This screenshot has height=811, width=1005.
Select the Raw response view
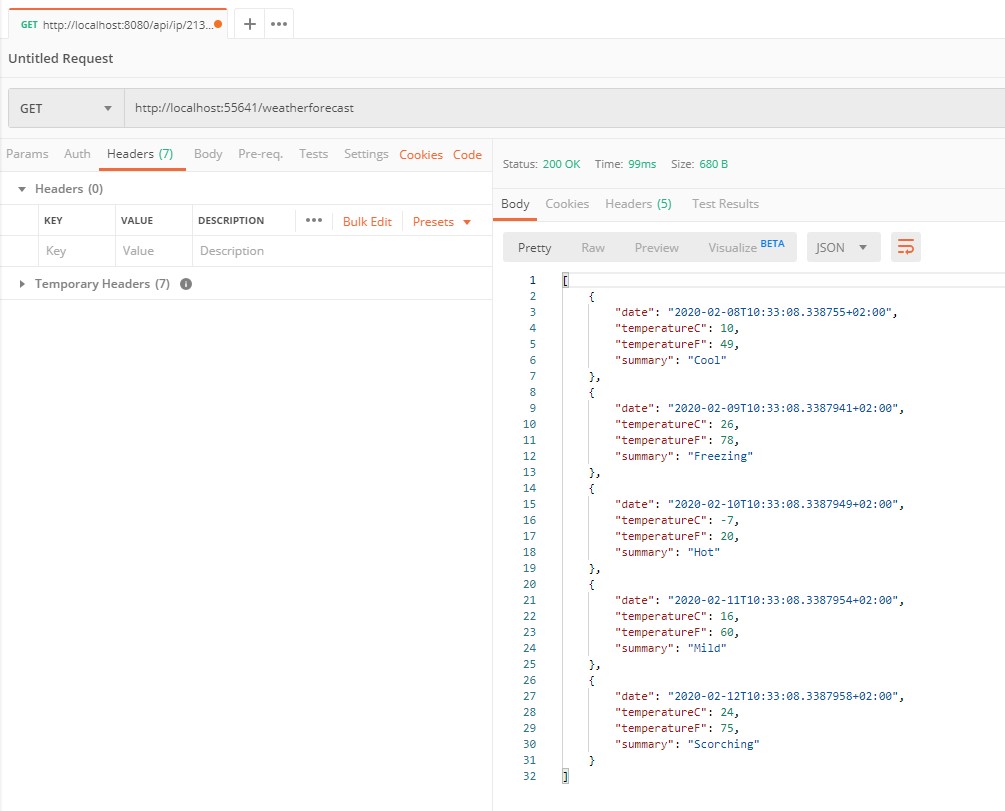(x=593, y=247)
